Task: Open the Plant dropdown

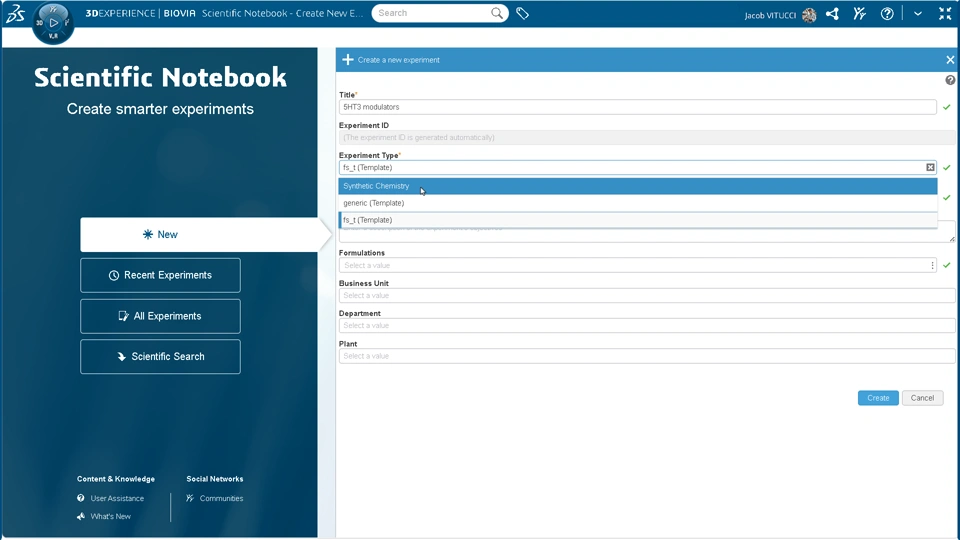Action: pyautogui.click(x=647, y=356)
